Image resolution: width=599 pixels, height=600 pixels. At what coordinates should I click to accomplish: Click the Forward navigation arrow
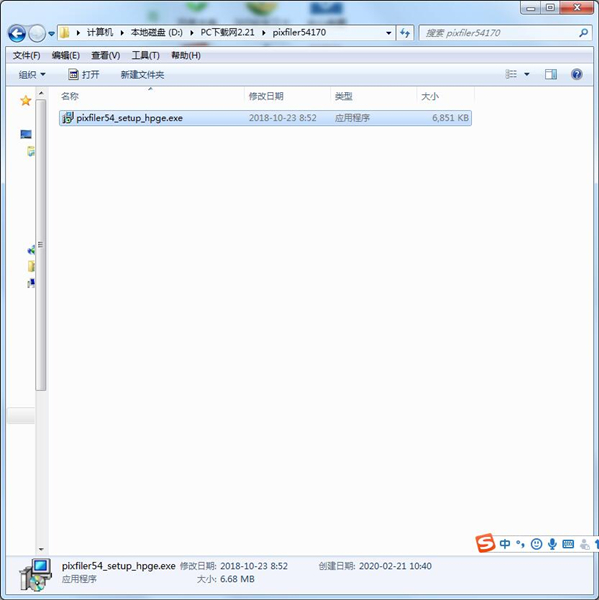click(x=37, y=34)
